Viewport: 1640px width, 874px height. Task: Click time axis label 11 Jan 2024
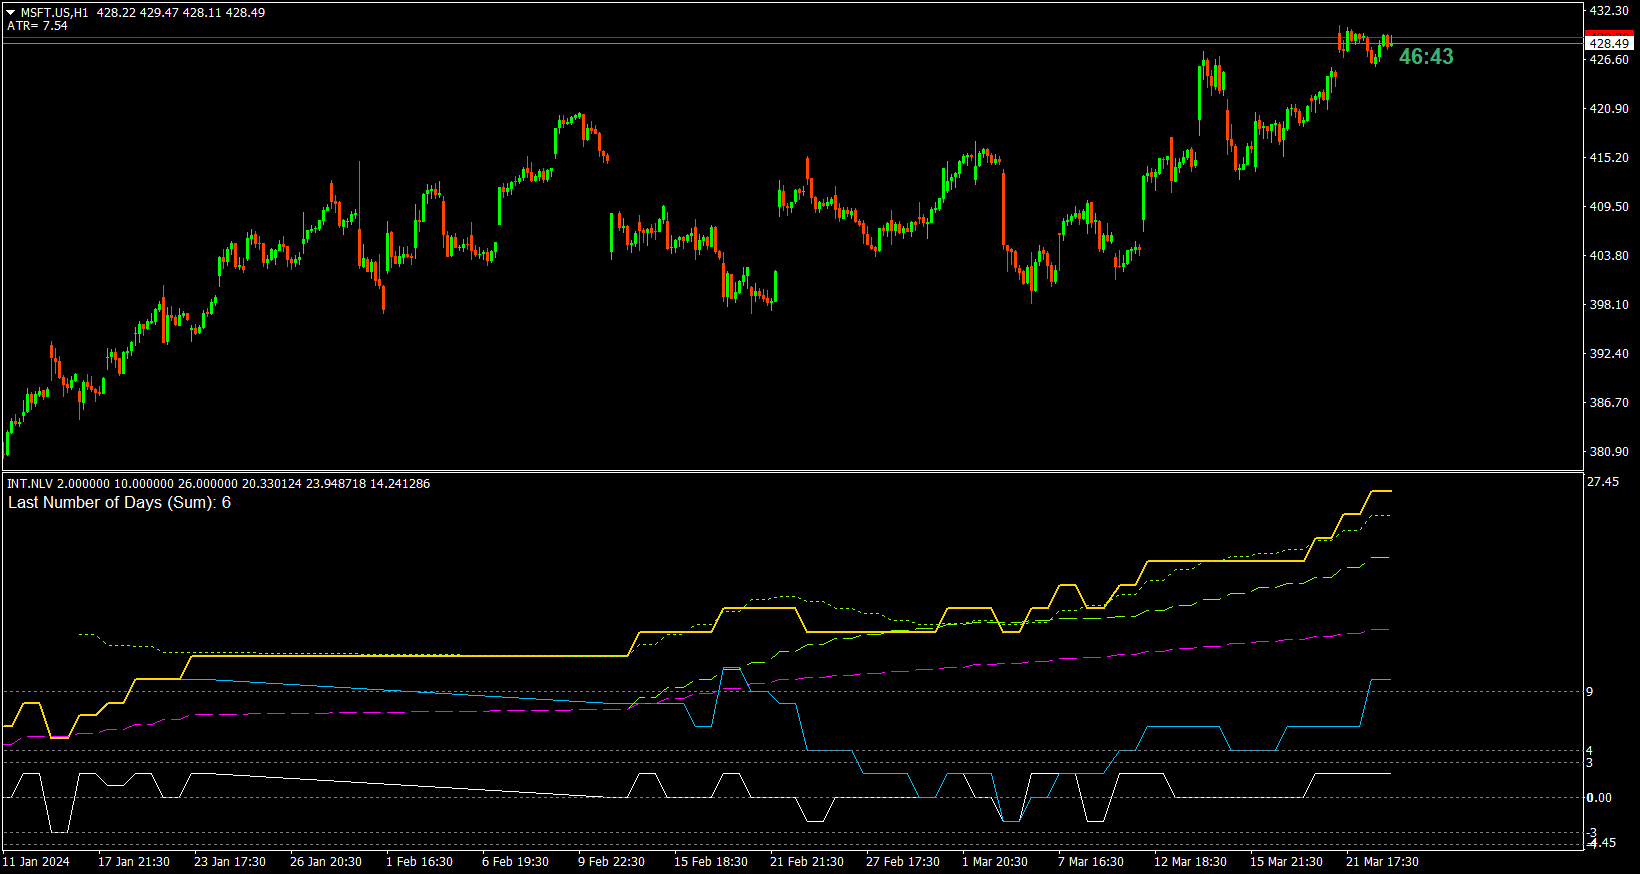click(x=36, y=862)
